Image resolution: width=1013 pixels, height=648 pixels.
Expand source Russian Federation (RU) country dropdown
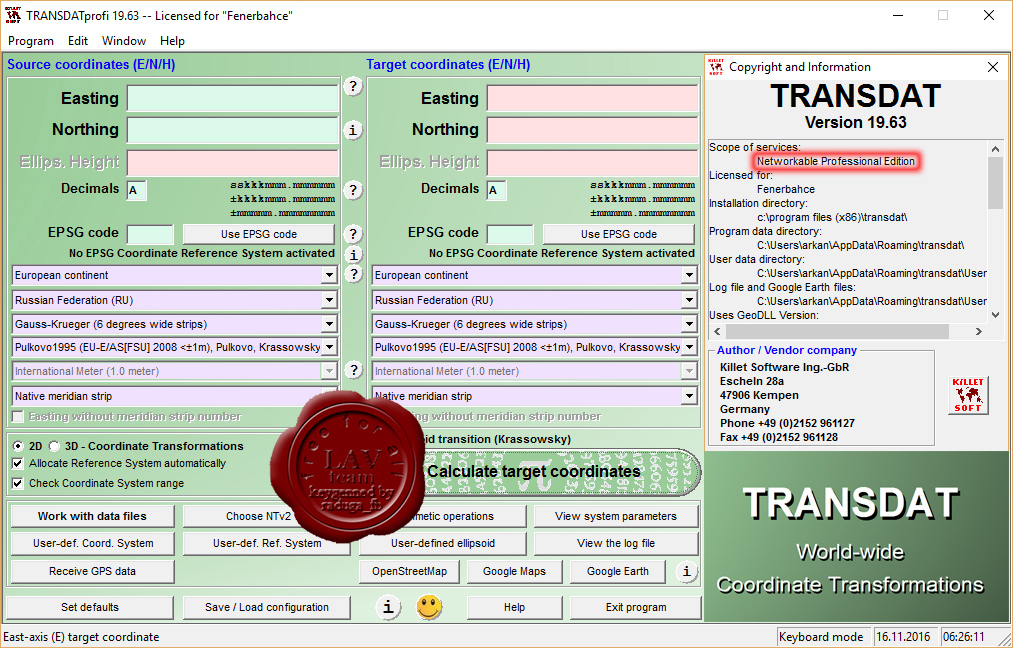point(329,300)
